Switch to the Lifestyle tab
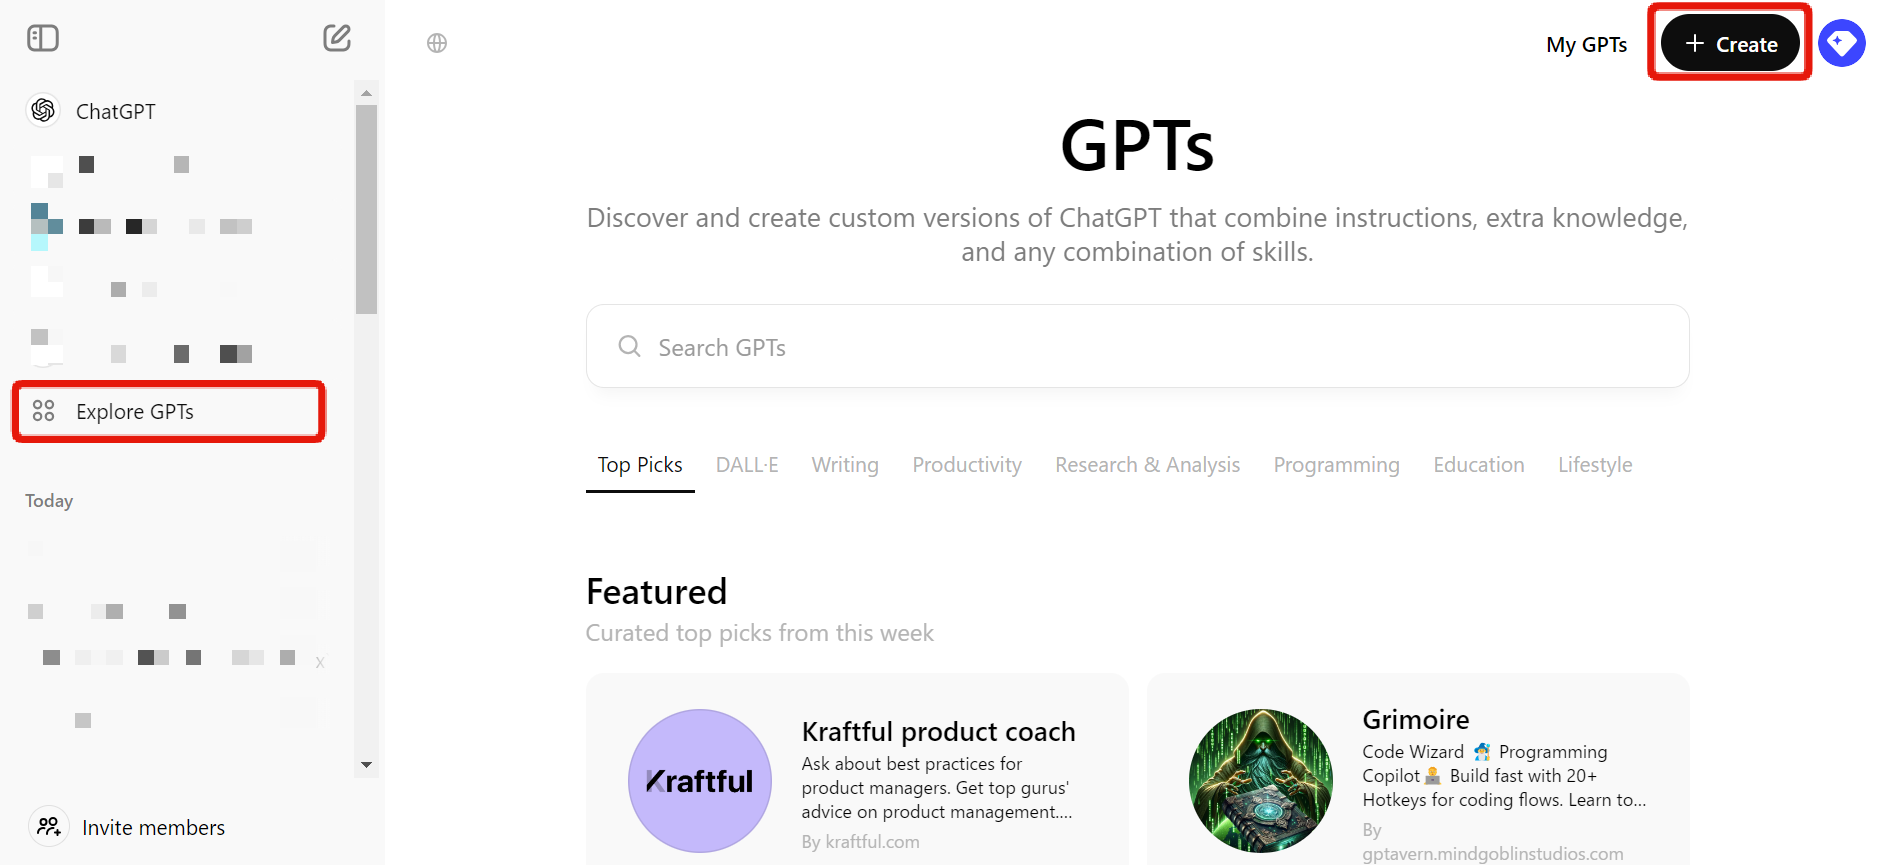The image size is (1884, 865). pos(1595,465)
